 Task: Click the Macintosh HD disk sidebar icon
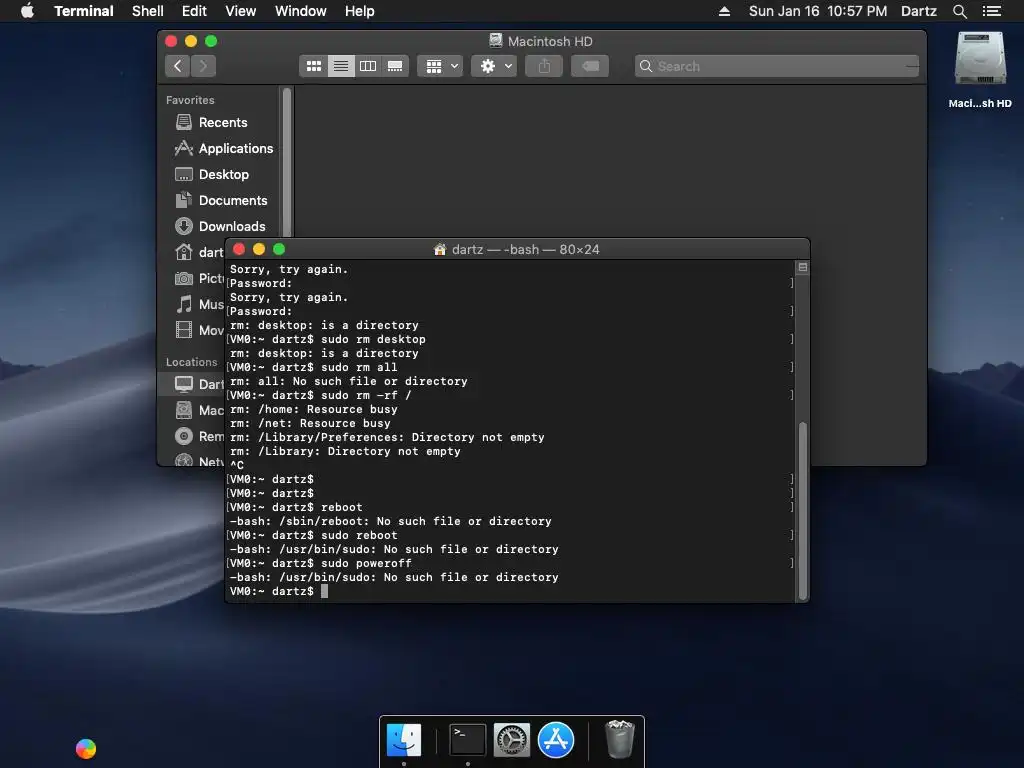coord(184,410)
